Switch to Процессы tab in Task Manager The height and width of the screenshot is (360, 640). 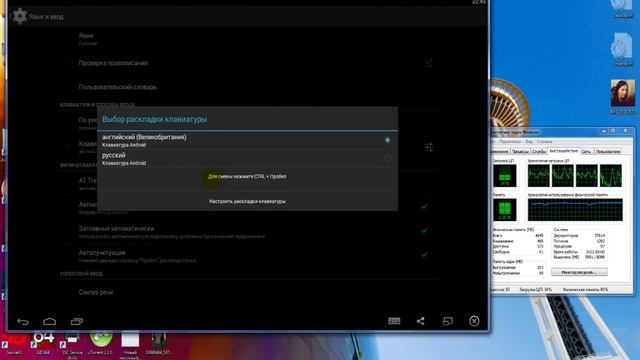tap(520, 151)
